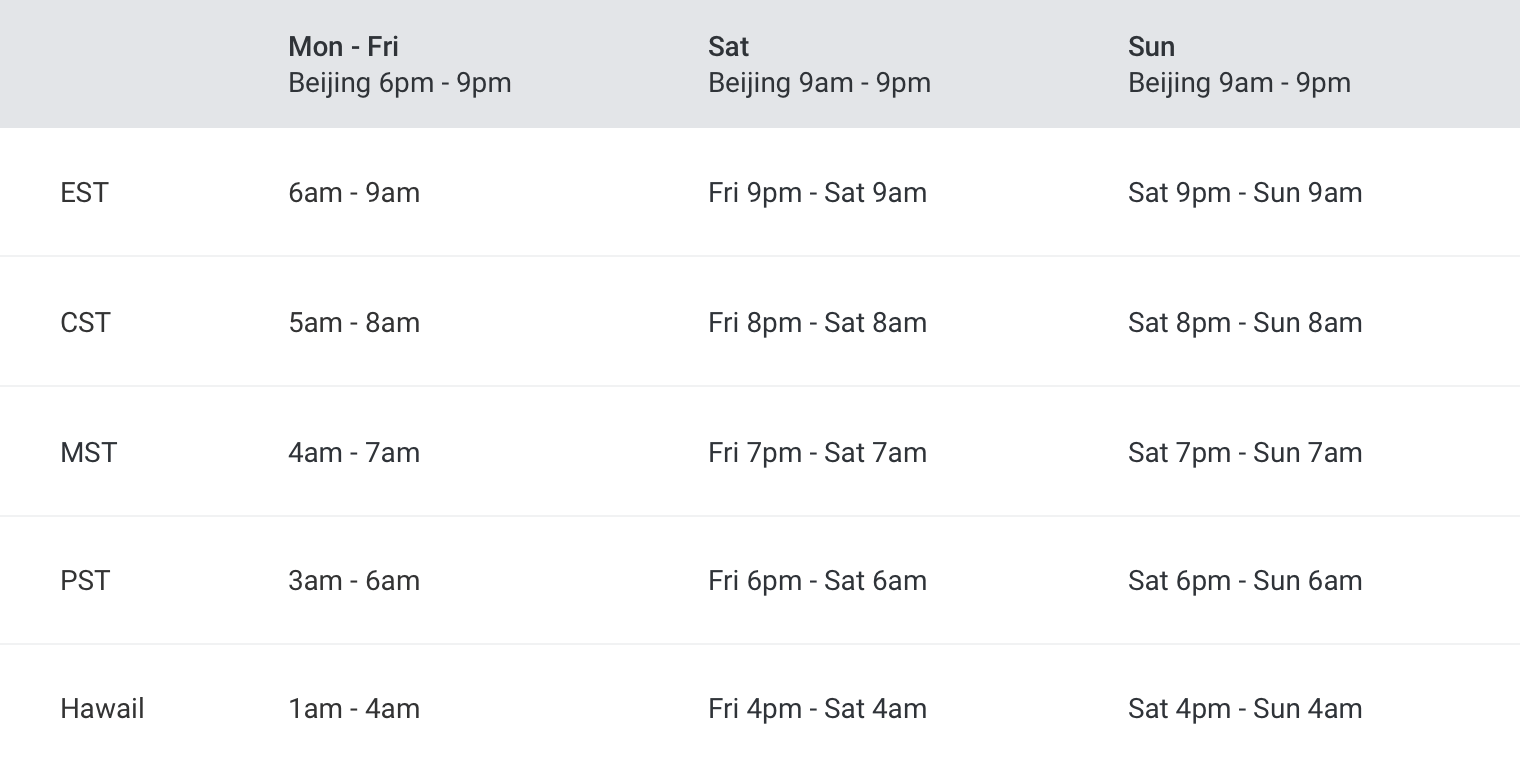Click the Fri 8pm - Sat 8am cell
This screenshot has height=772, width=1520.
tap(817, 322)
